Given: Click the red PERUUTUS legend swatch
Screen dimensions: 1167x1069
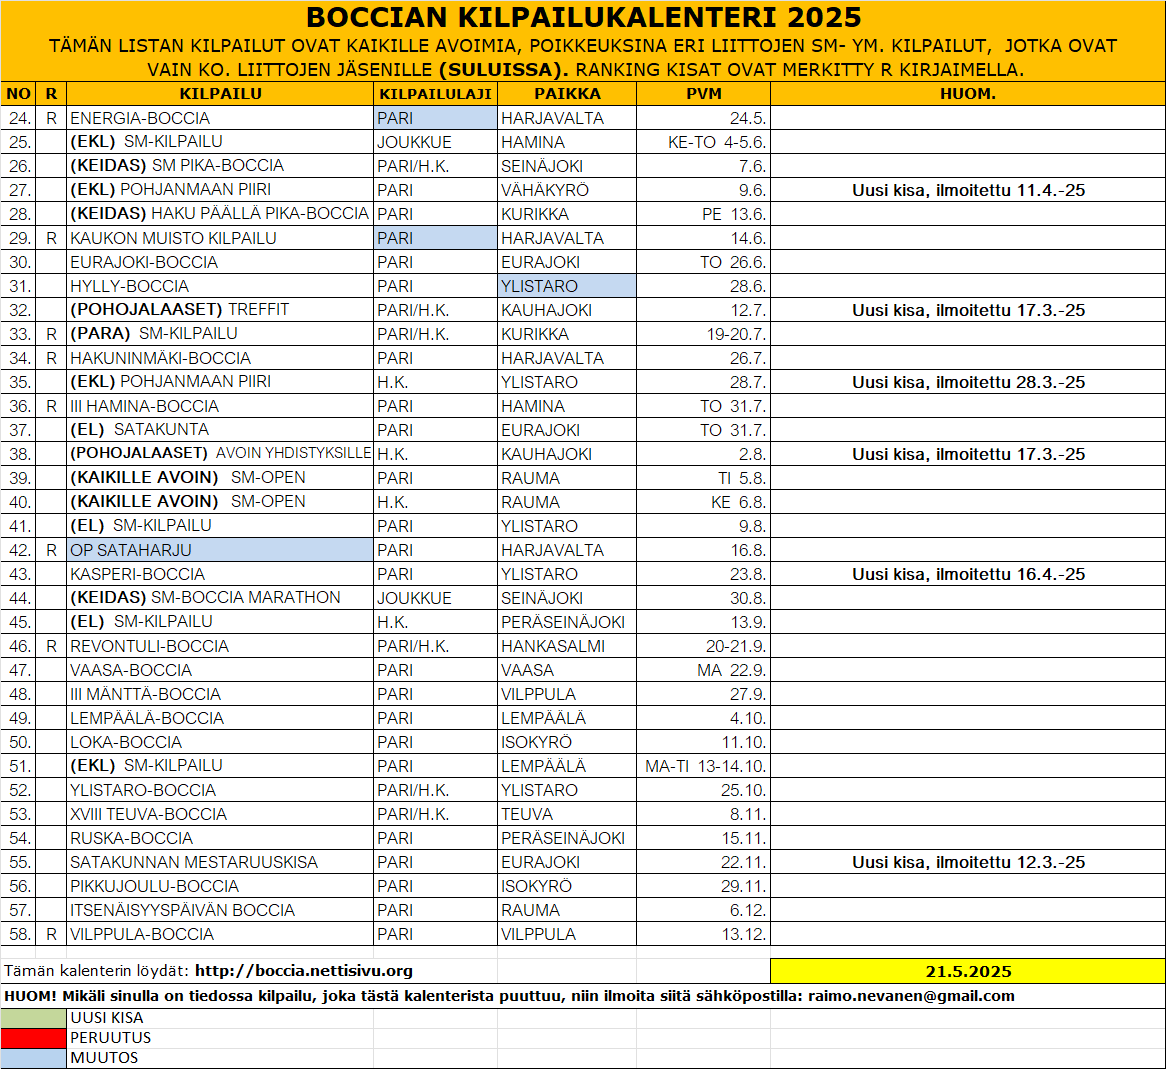Looking at the screenshot, I should [x=33, y=1038].
